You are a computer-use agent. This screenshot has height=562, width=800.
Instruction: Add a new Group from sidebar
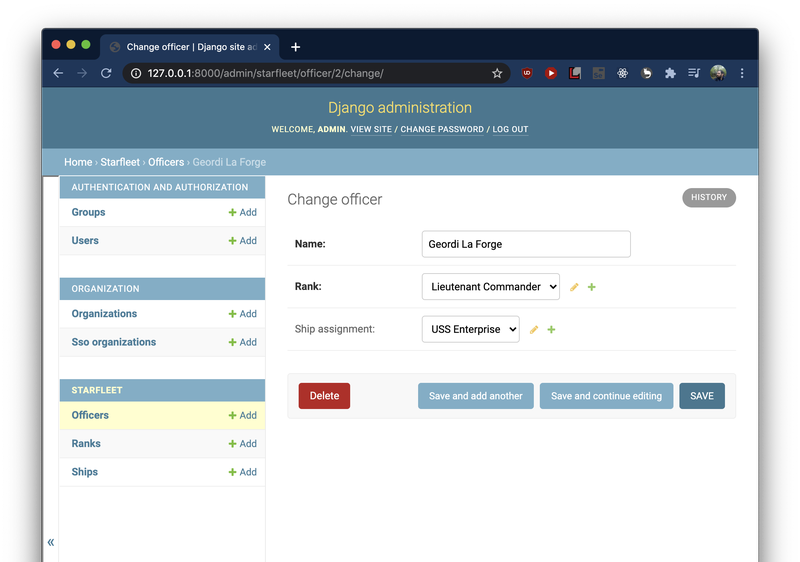(x=243, y=212)
